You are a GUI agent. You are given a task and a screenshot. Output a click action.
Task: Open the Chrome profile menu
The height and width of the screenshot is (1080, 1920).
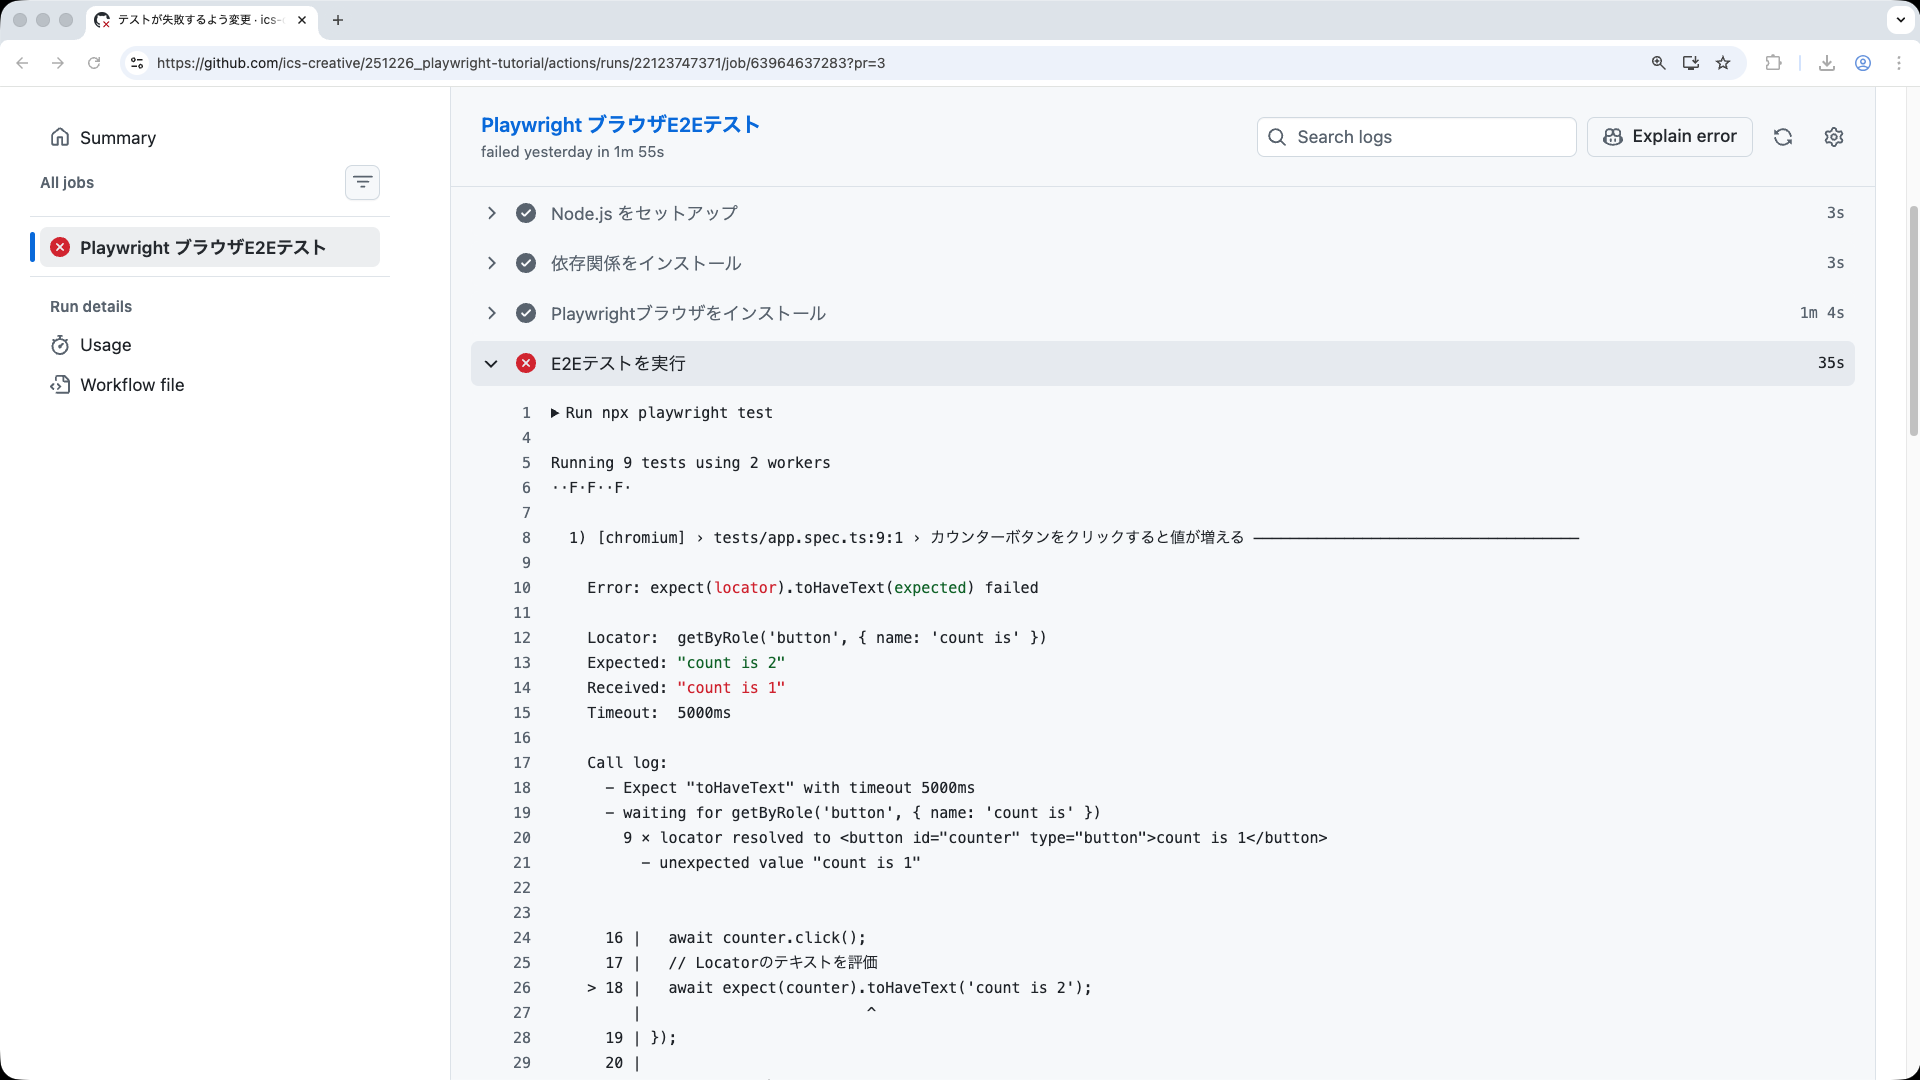click(1864, 62)
